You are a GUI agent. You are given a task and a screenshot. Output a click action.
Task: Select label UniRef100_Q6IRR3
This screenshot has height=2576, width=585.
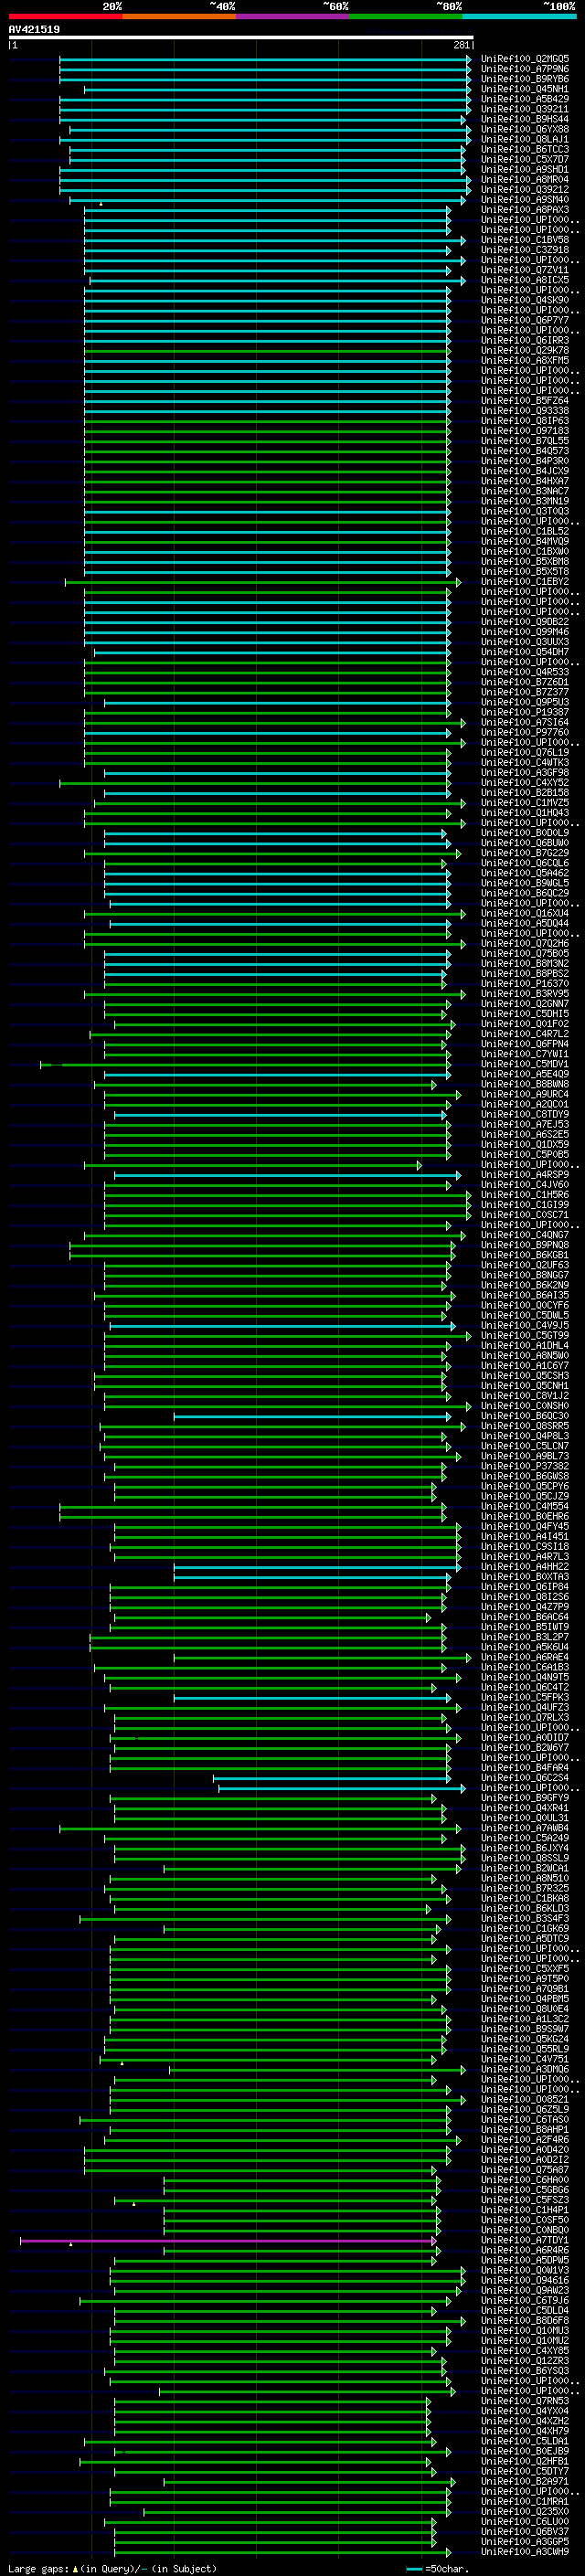(525, 340)
